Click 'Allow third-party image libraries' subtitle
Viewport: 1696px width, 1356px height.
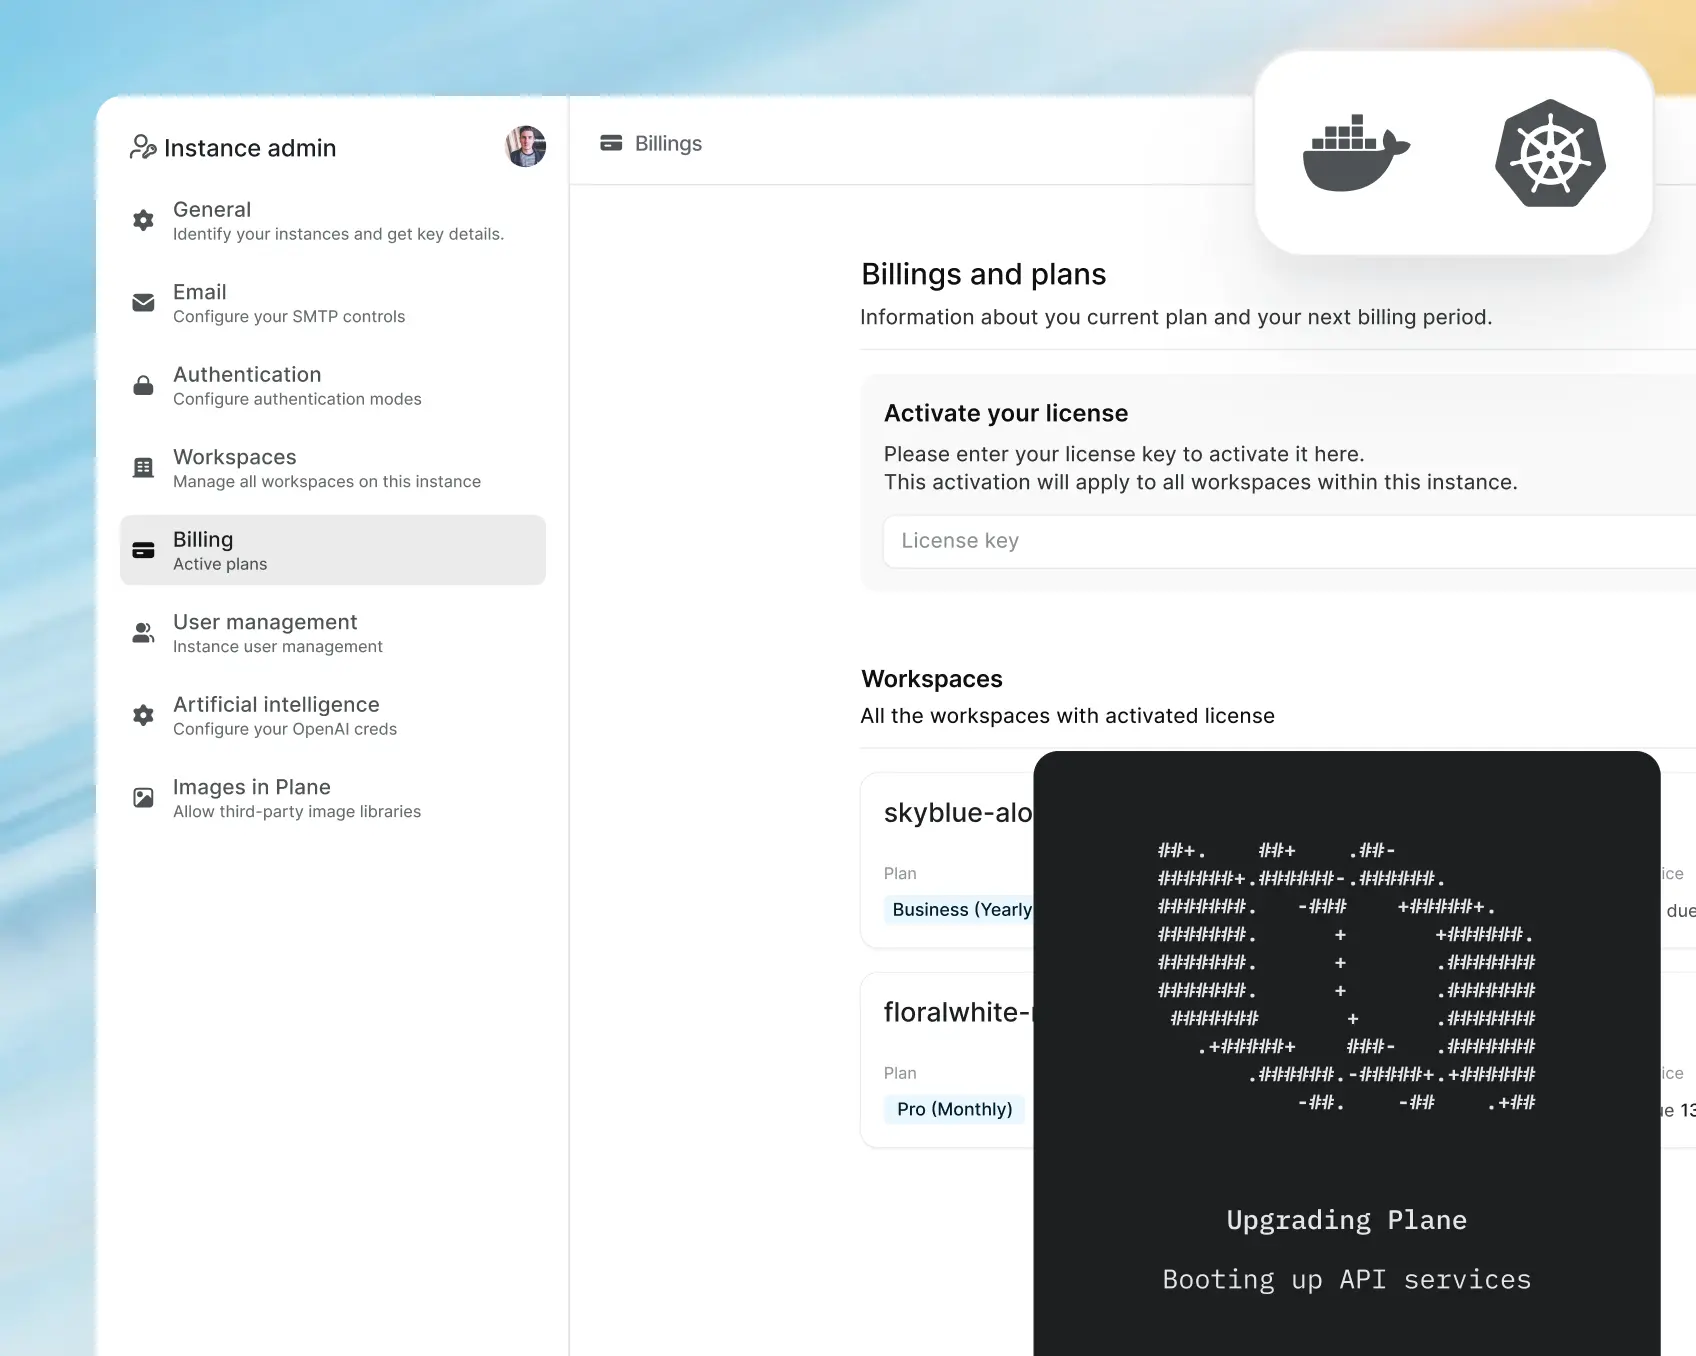click(x=297, y=811)
